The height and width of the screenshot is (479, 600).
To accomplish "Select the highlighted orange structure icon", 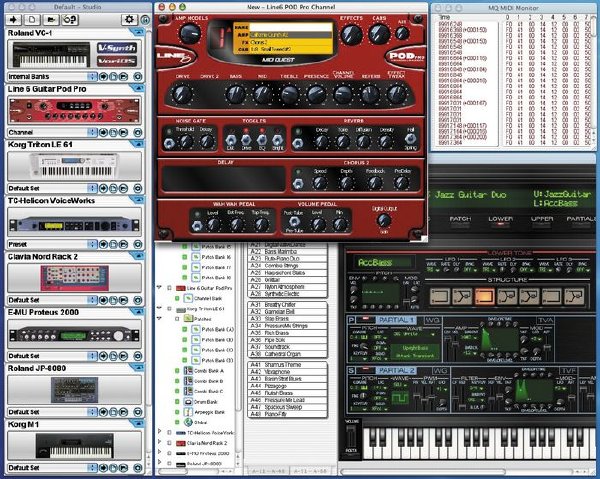I will pyautogui.click(x=484, y=296).
